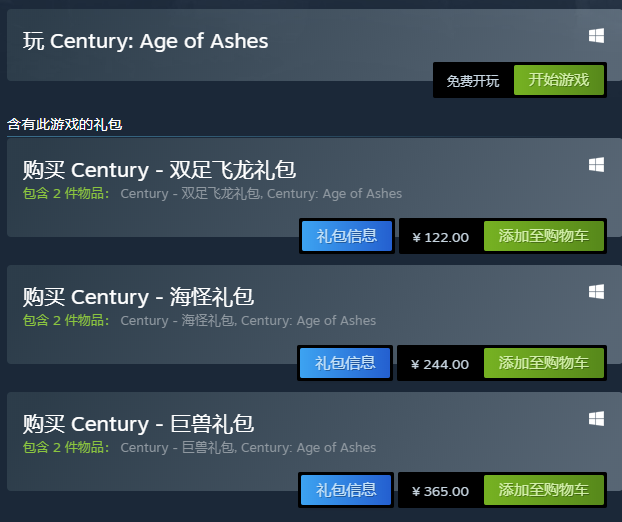Open 礼包信息 for 双足飞龙礼包
The image size is (622, 522).
[347, 236]
